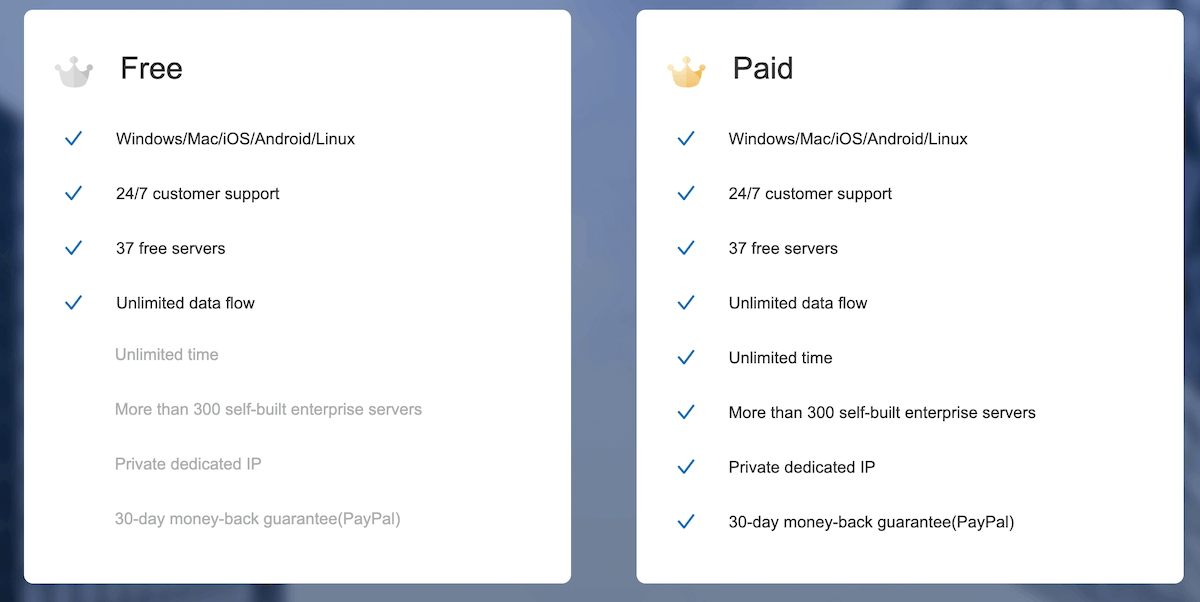The height and width of the screenshot is (602, 1200).
Task: Click 24/7 customer support text in Paid plan
Action: tap(811, 194)
